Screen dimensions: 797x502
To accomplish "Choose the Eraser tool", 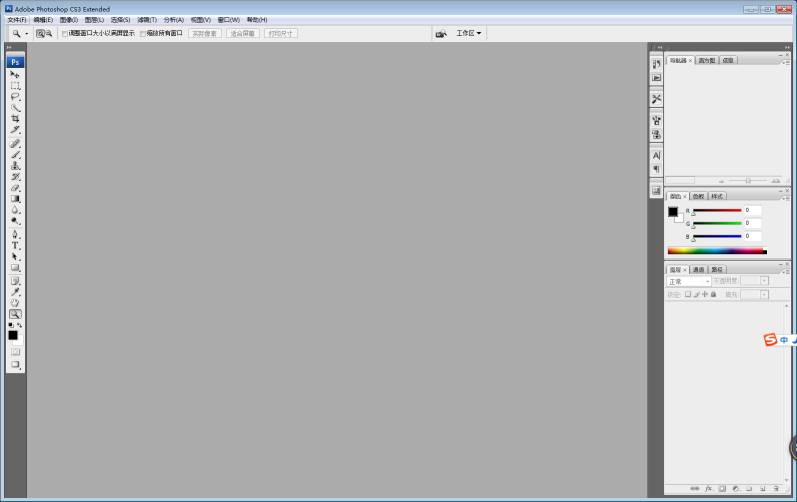I will click(15, 188).
